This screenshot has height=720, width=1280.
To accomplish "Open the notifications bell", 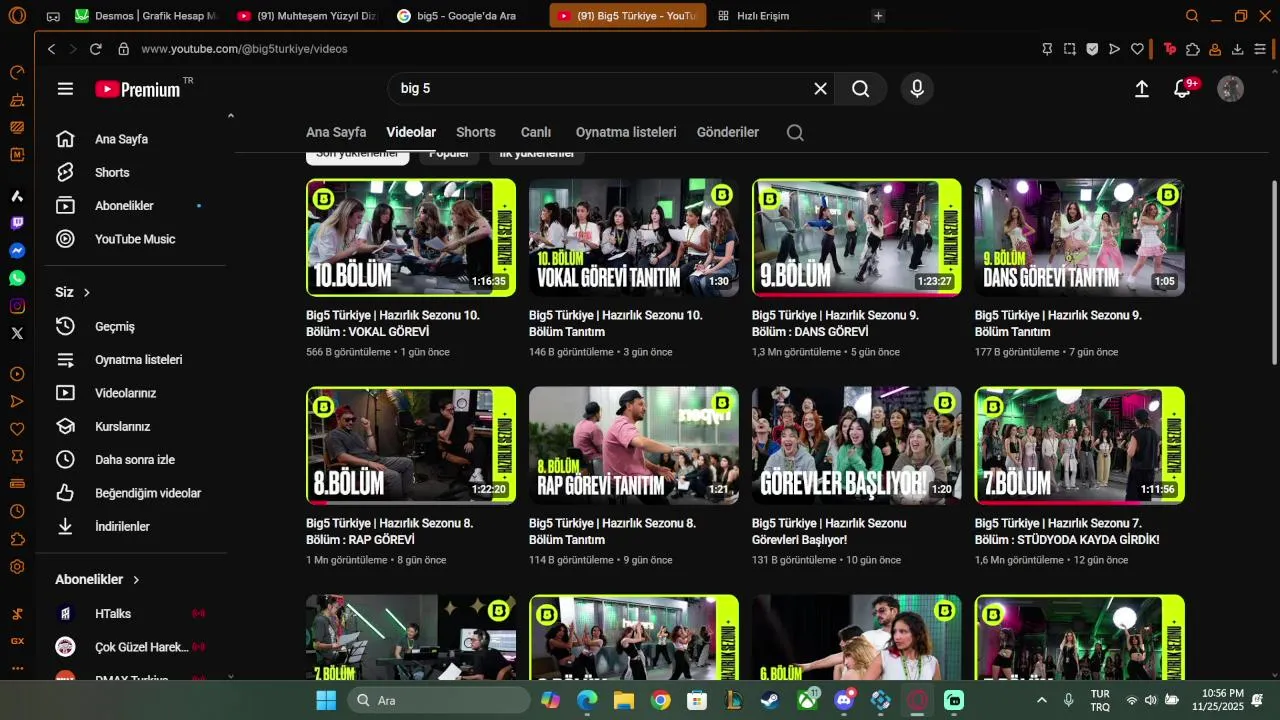I will pyautogui.click(x=1182, y=89).
